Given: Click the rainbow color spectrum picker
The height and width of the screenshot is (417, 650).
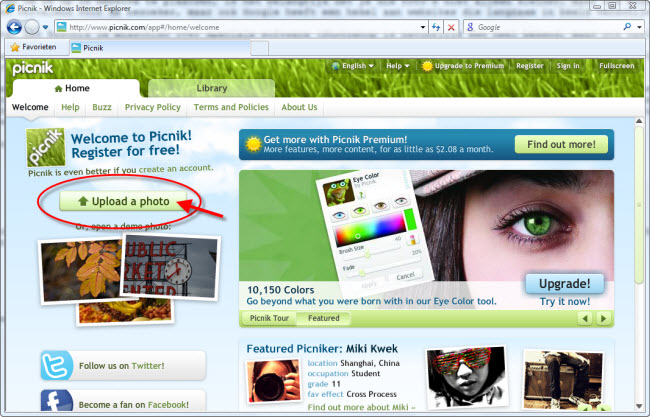Looking at the screenshot, I should (370, 229).
